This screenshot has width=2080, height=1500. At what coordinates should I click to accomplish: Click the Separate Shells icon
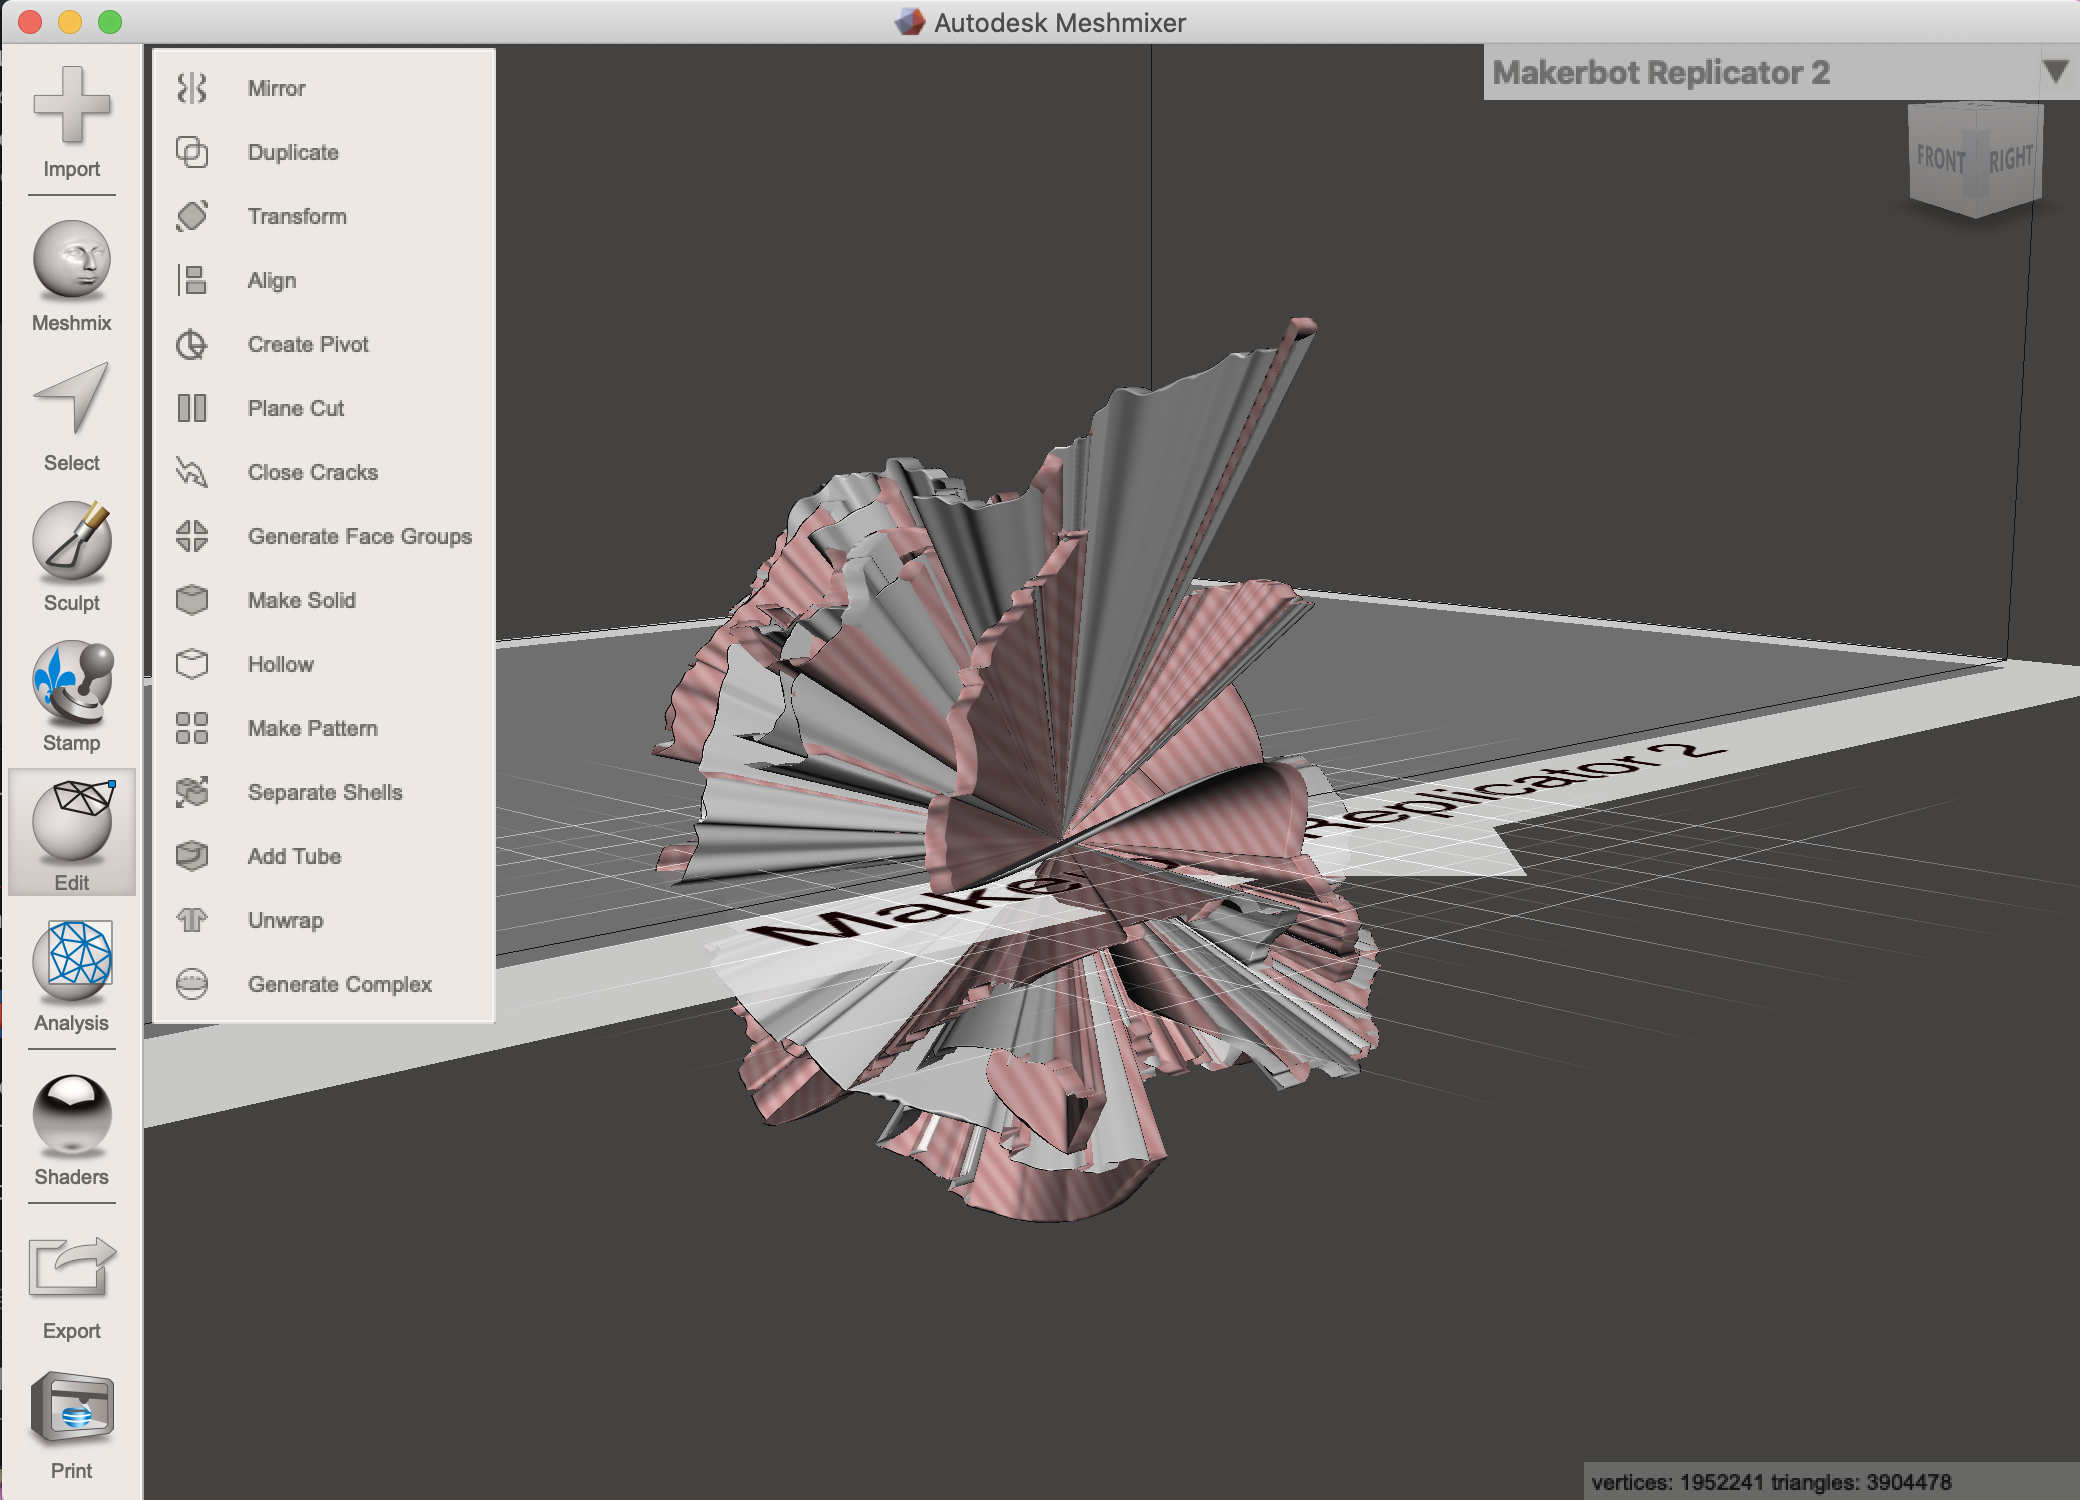(192, 792)
